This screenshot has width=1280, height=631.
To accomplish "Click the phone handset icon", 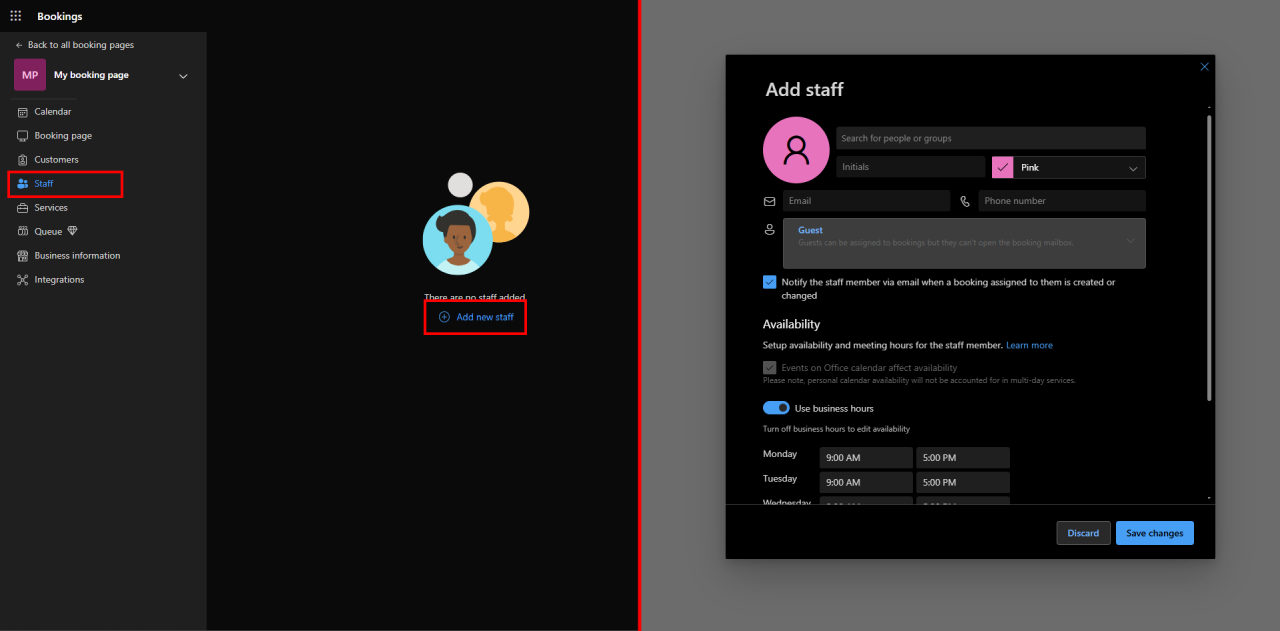I will click(x=965, y=201).
